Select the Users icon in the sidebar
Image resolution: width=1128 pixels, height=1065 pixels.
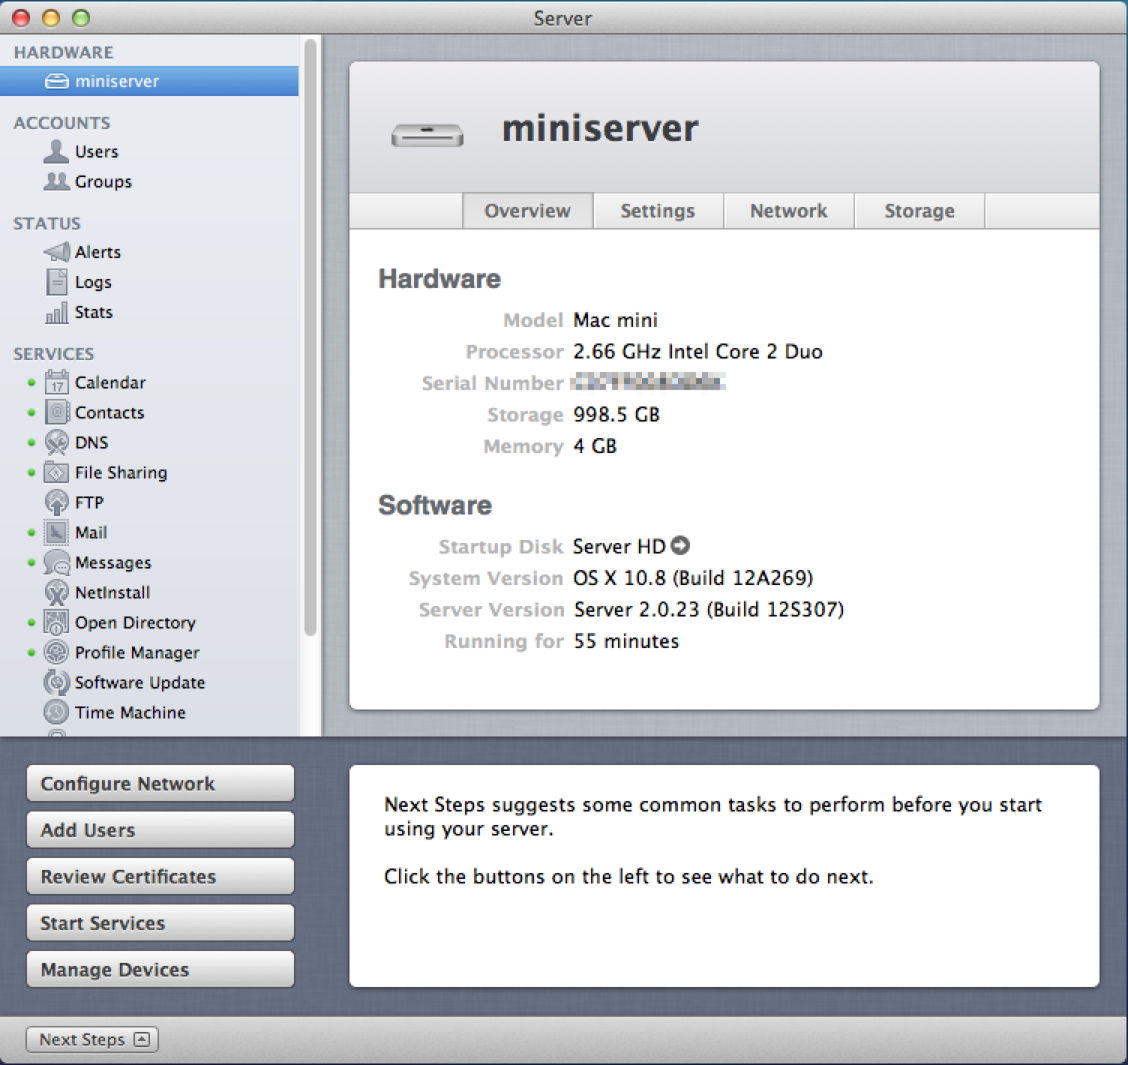click(x=55, y=151)
